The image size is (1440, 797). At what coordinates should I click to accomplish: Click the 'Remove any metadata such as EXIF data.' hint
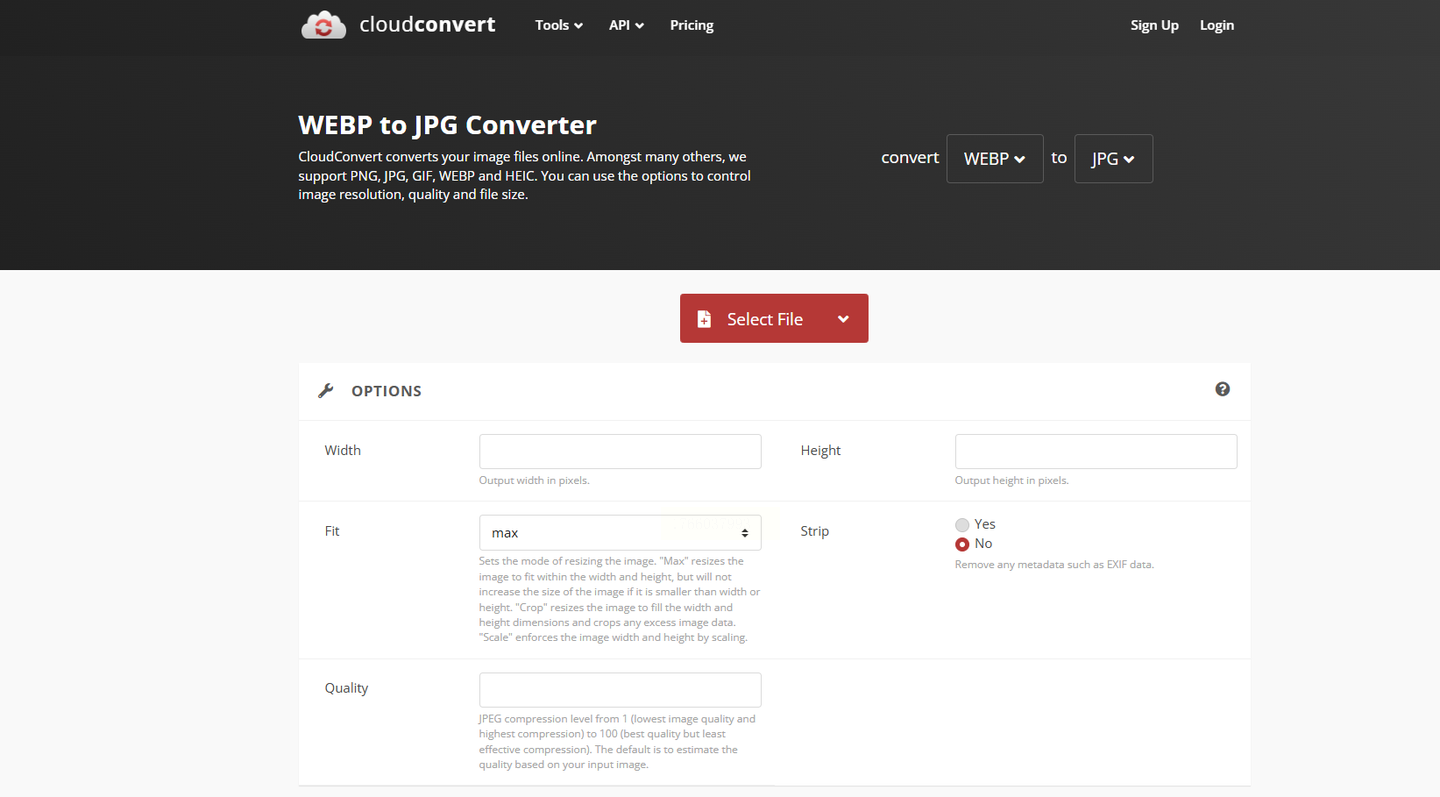pyautogui.click(x=1054, y=565)
